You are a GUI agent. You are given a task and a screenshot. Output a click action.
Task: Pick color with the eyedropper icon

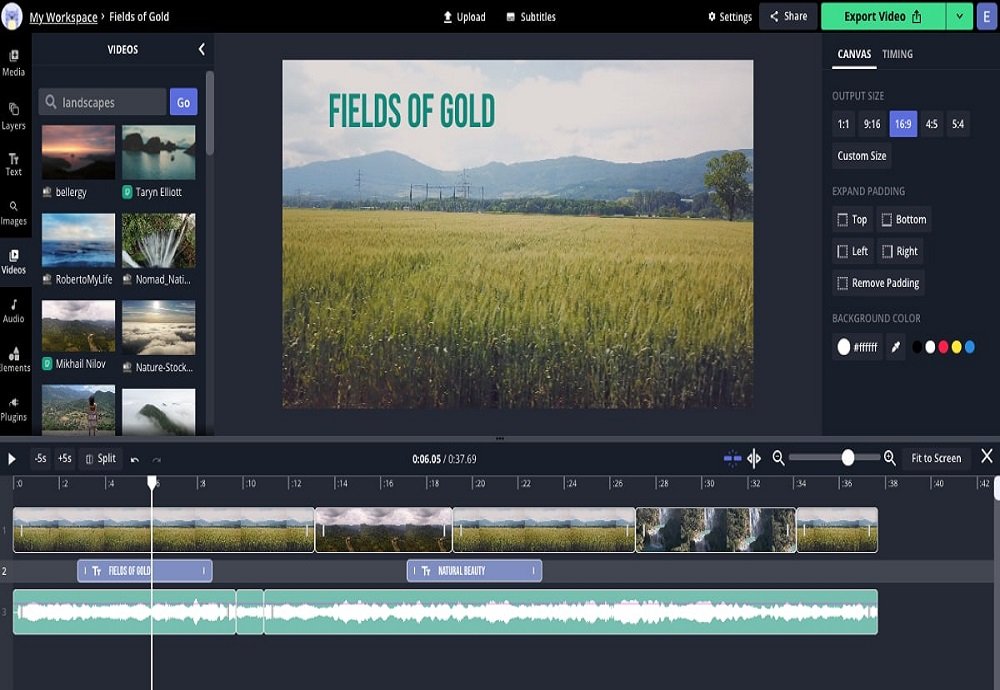pyautogui.click(x=895, y=347)
